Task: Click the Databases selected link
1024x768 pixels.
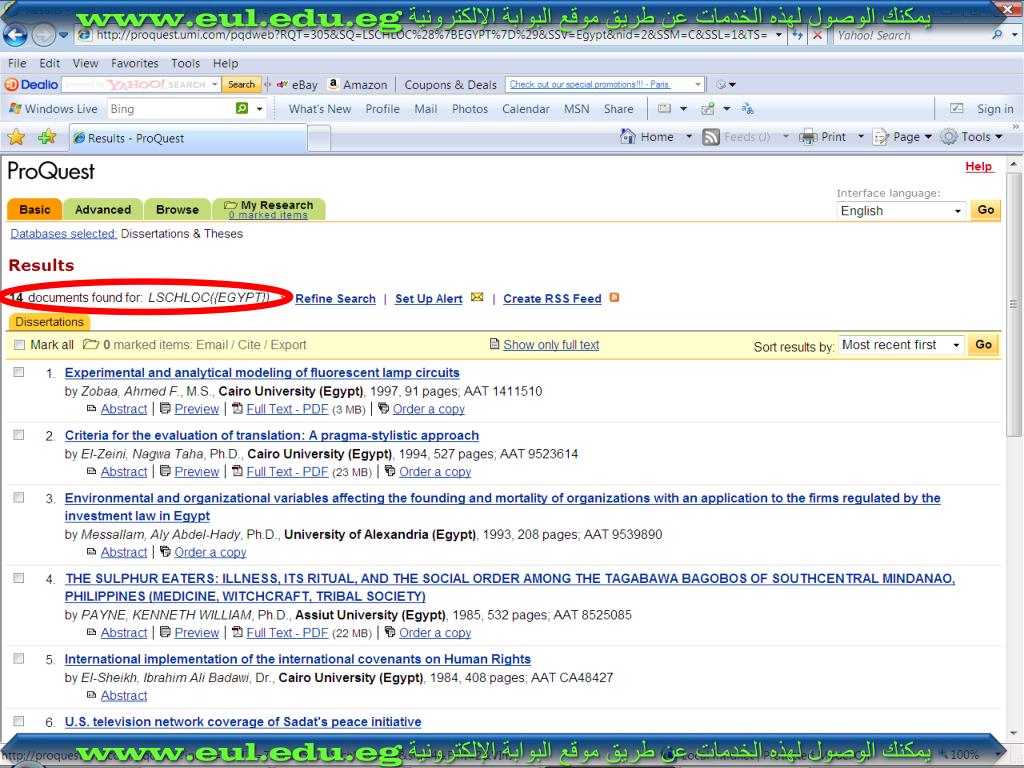Action: [x=63, y=234]
